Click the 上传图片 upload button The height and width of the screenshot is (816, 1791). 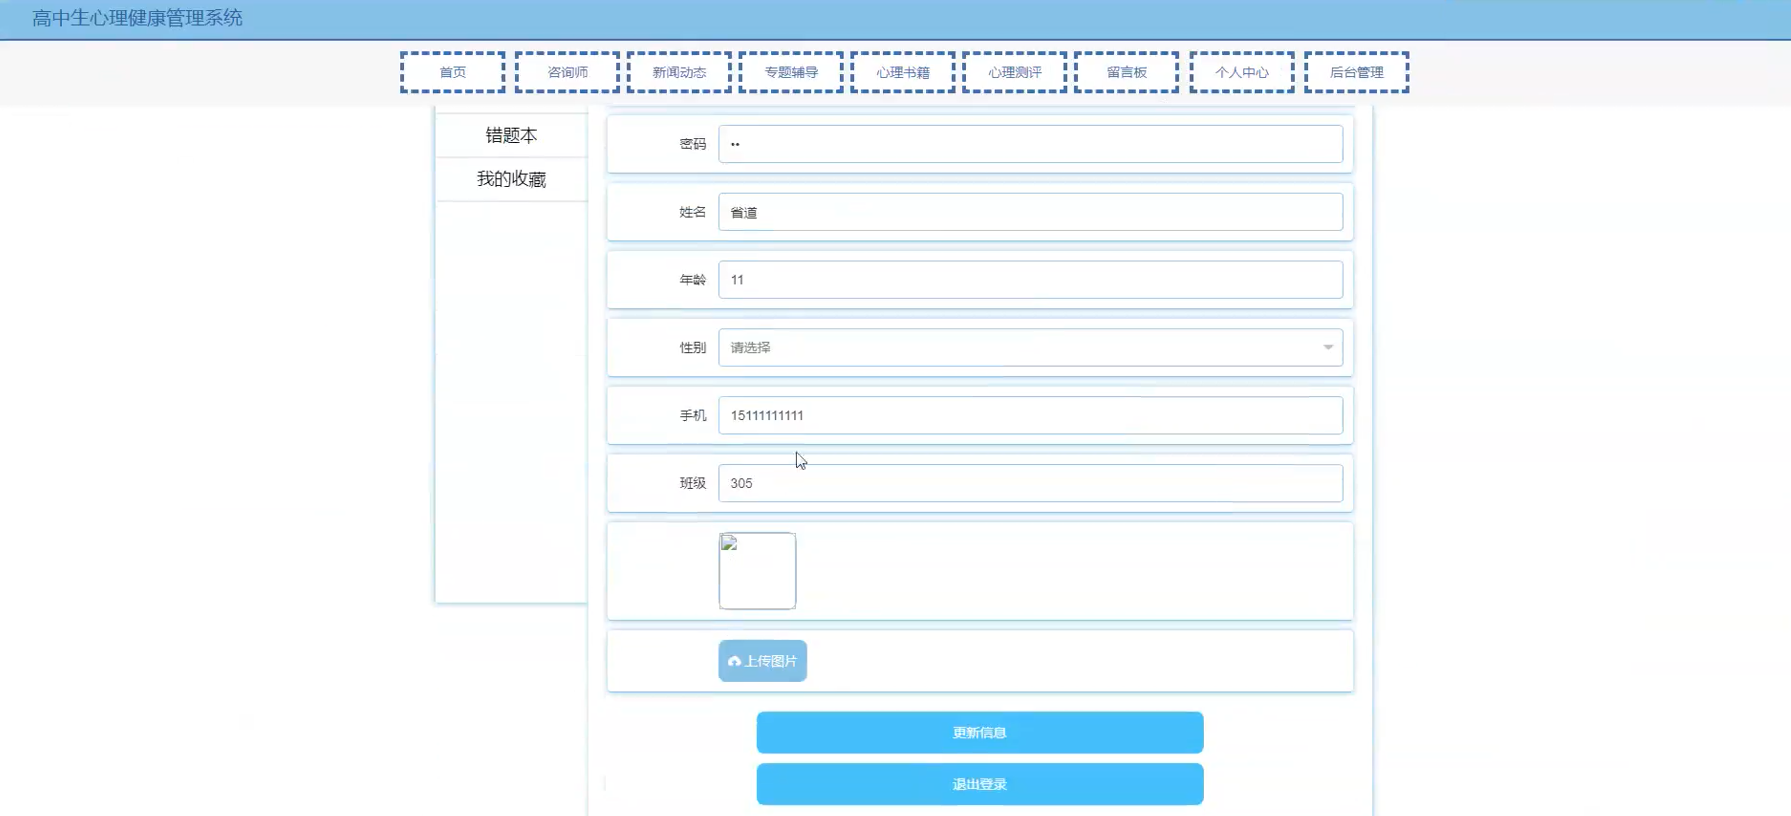(762, 661)
